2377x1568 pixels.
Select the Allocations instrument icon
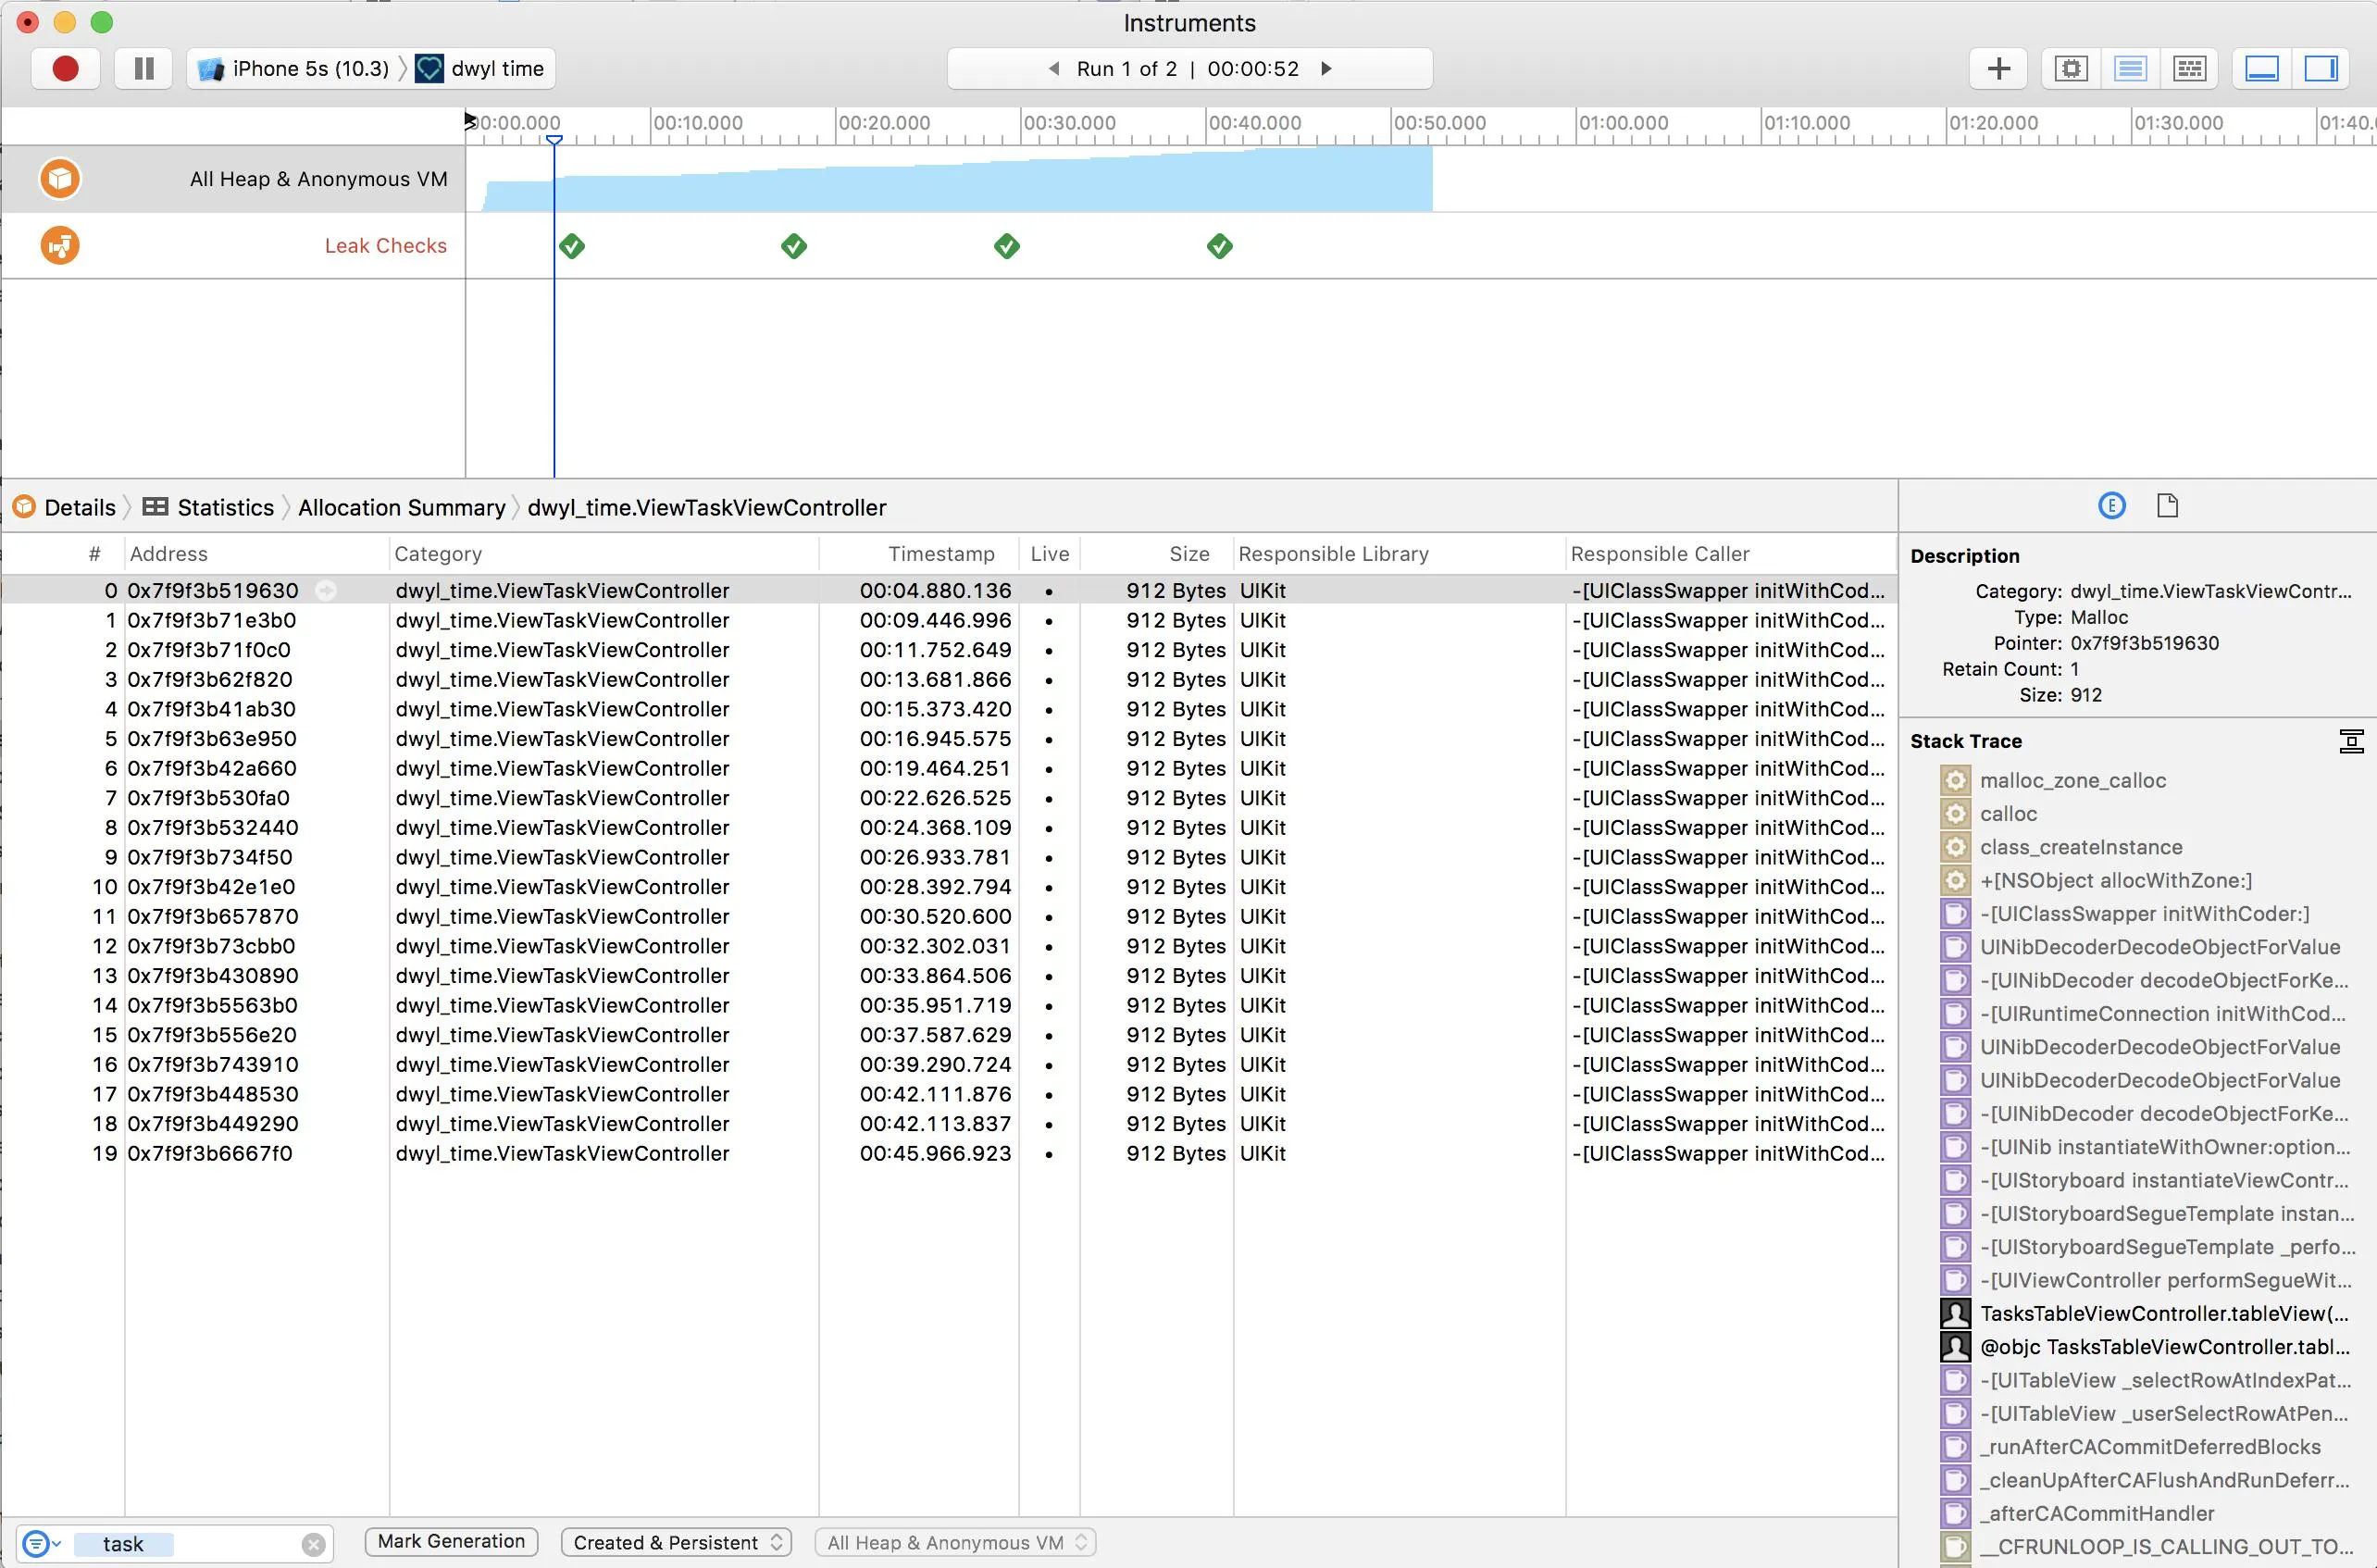pyautogui.click(x=60, y=179)
